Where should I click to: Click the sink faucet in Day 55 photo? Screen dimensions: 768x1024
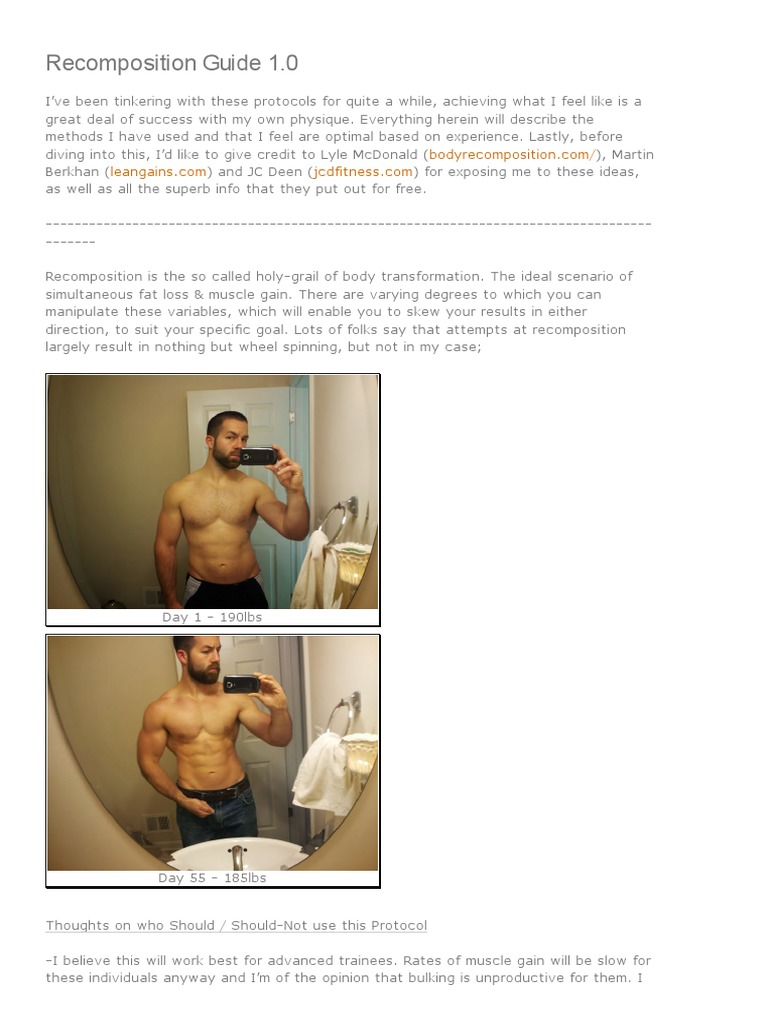pyautogui.click(x=237, y=857)
